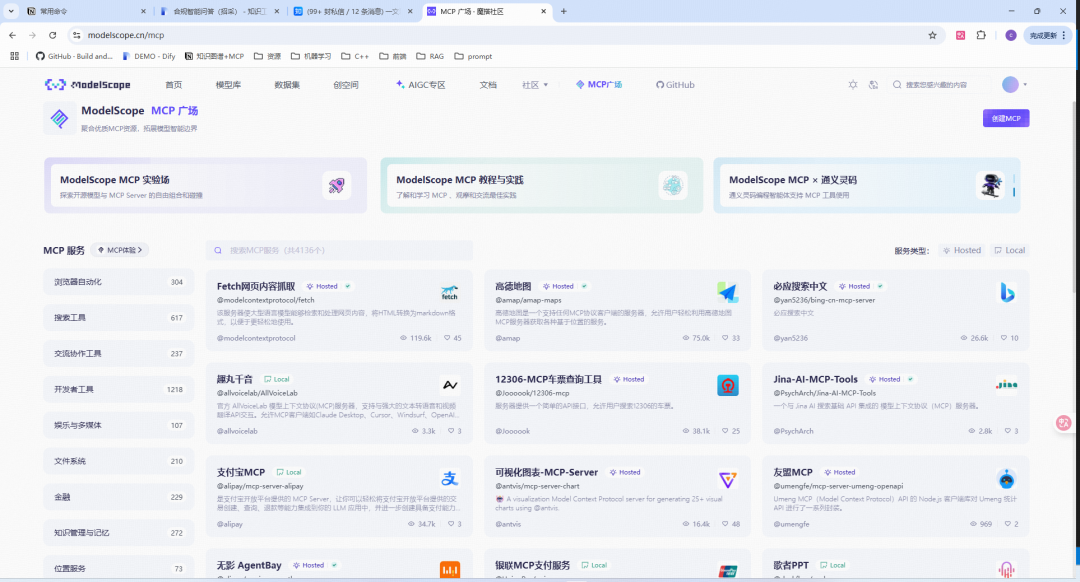Open the Chrome apps grid in bookmarks bar
This screenshot has width=1080, height=582.
click(14, 56)
